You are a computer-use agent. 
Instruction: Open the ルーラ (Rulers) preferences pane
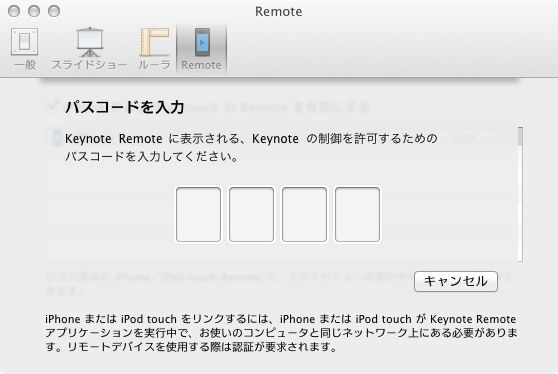click(154, 49)
